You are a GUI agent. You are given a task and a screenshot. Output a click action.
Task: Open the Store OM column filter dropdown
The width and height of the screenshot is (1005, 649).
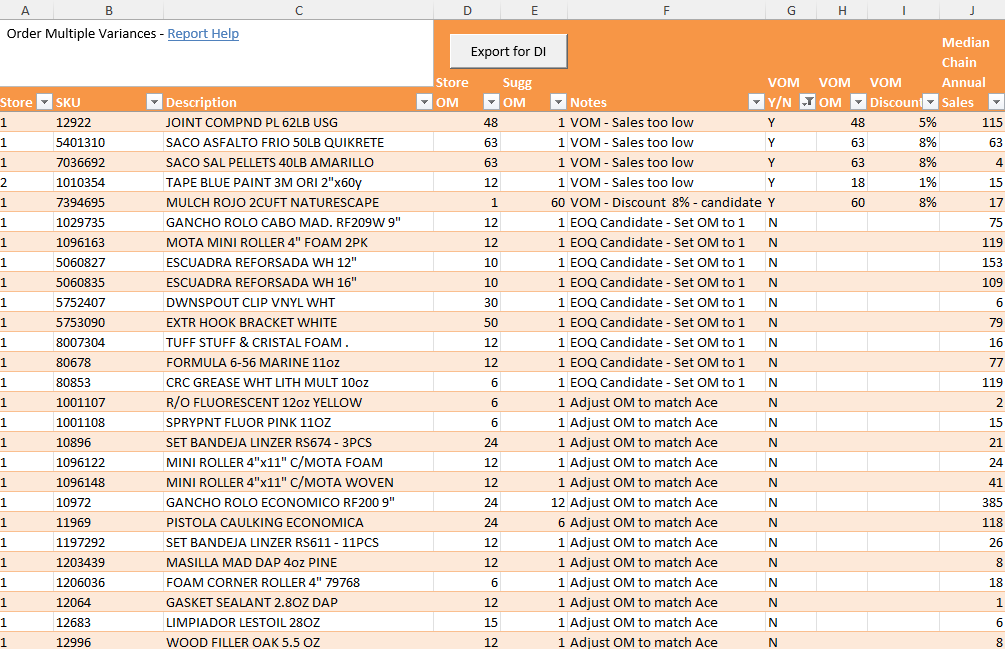tap(491, 102)
